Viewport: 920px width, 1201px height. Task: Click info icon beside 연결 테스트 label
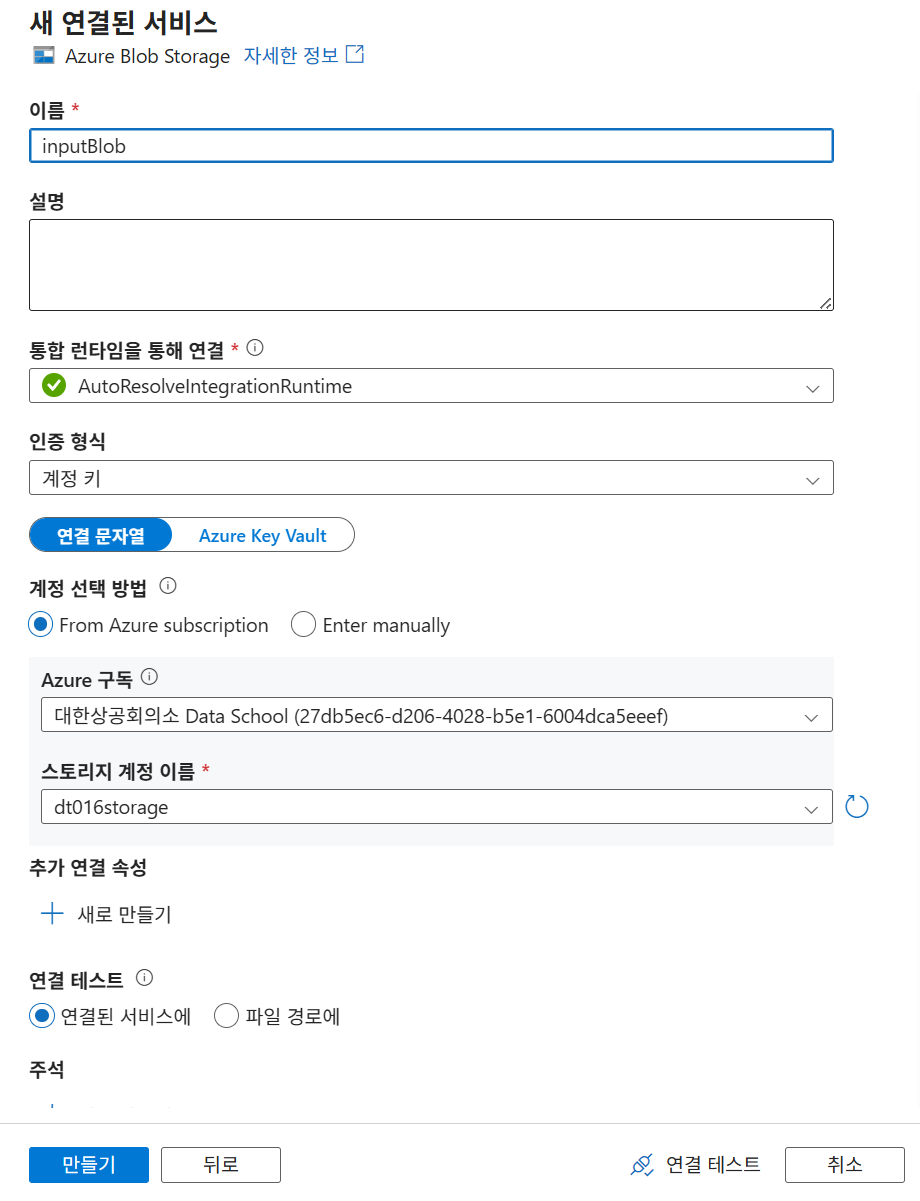144,977
